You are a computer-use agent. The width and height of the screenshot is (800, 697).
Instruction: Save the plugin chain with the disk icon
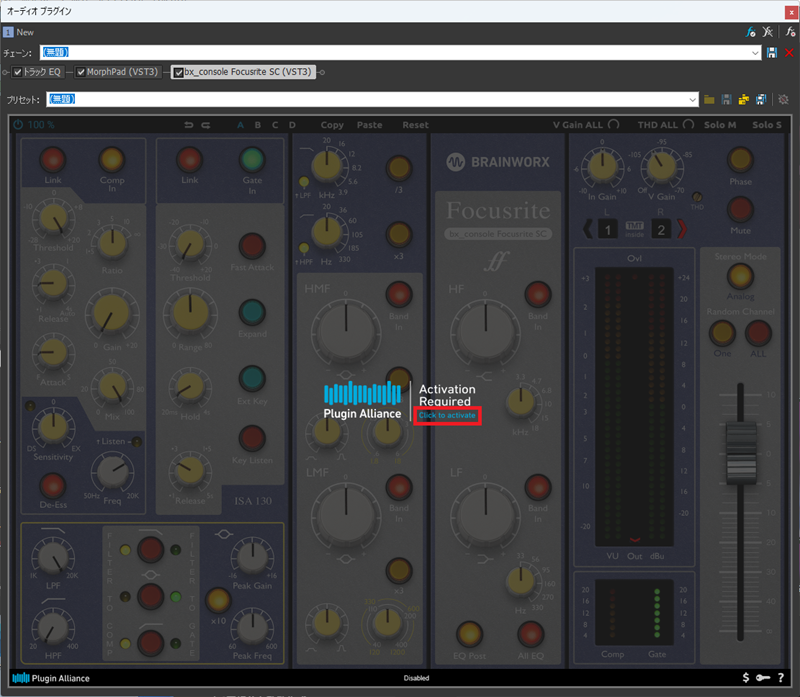point(771,52)
